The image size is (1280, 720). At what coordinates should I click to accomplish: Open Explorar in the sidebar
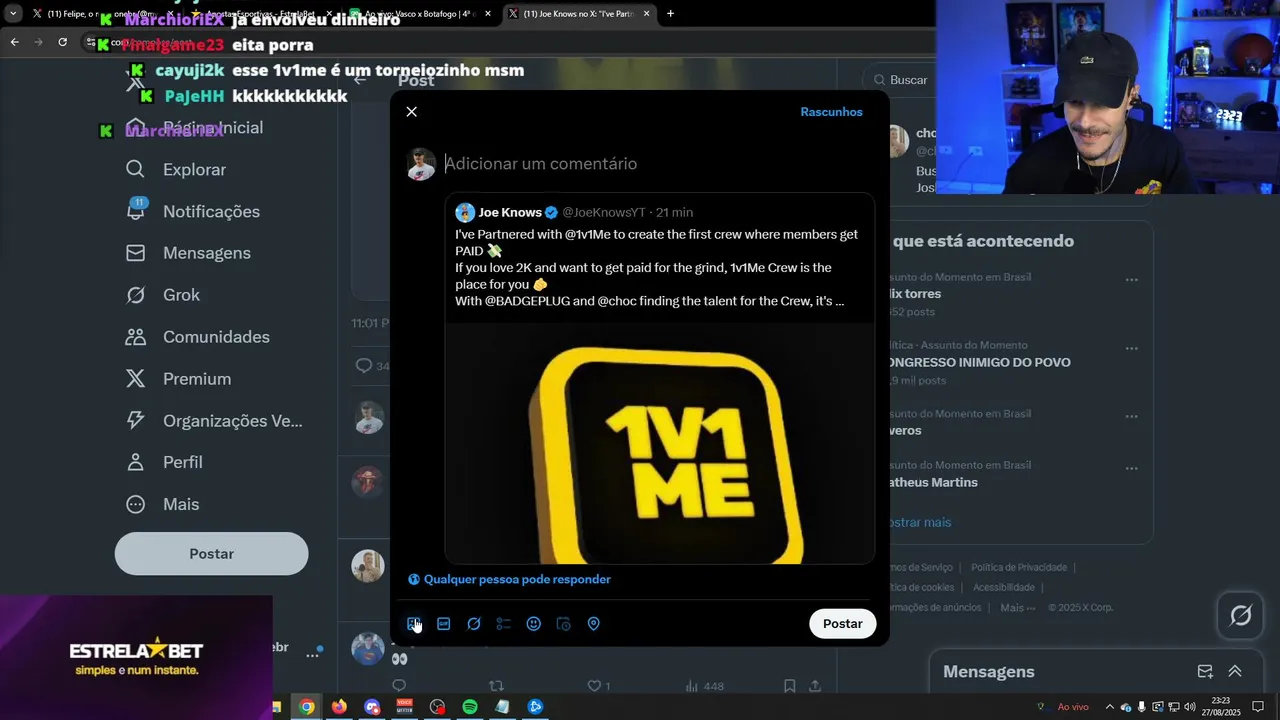tap(176, 170)
